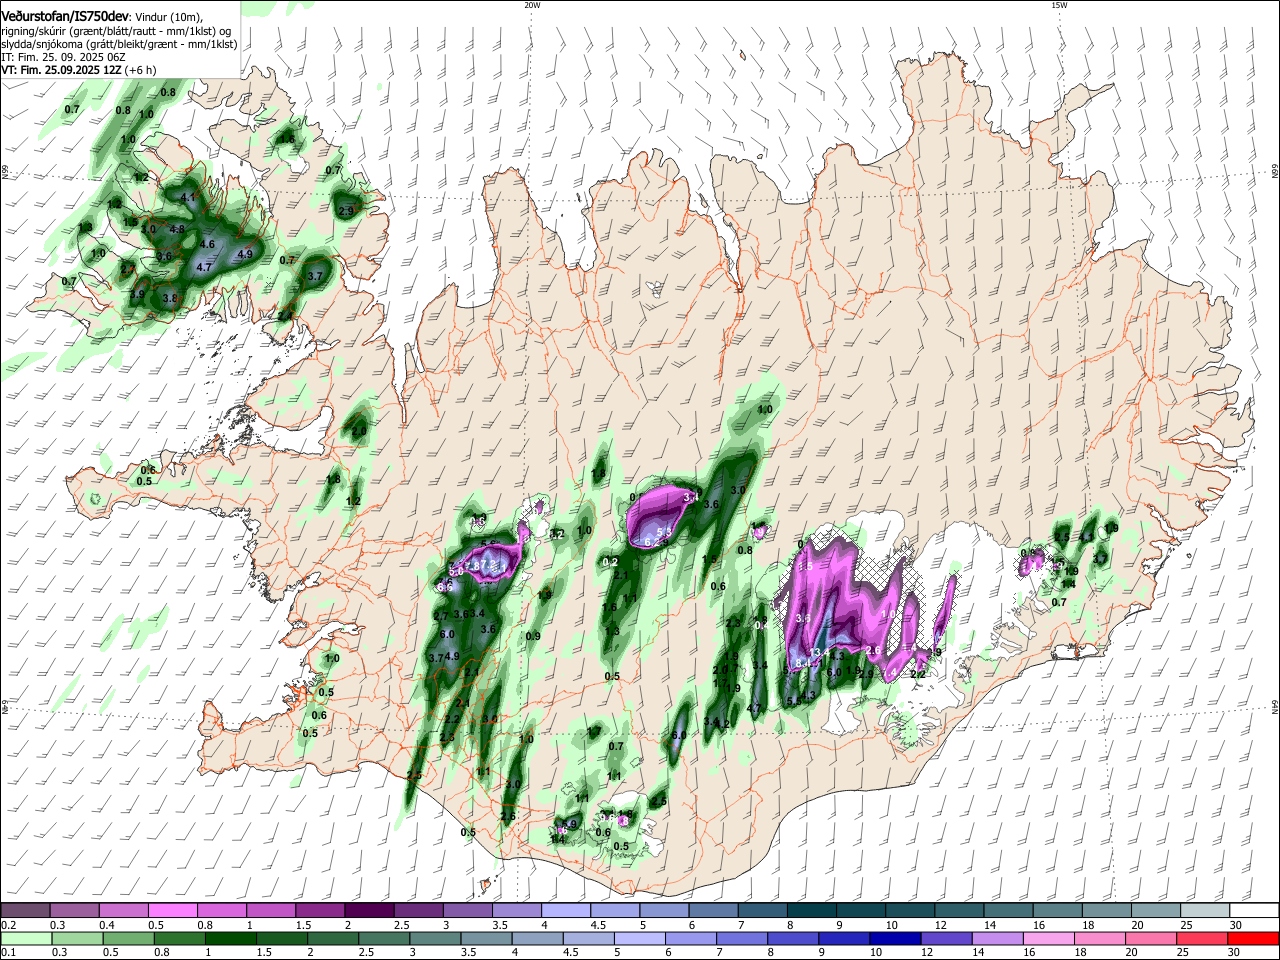Click the 66N latitude label on left edge
Image resolution: width=1280 pixels, height=960 pixels.
click(5, 172)
